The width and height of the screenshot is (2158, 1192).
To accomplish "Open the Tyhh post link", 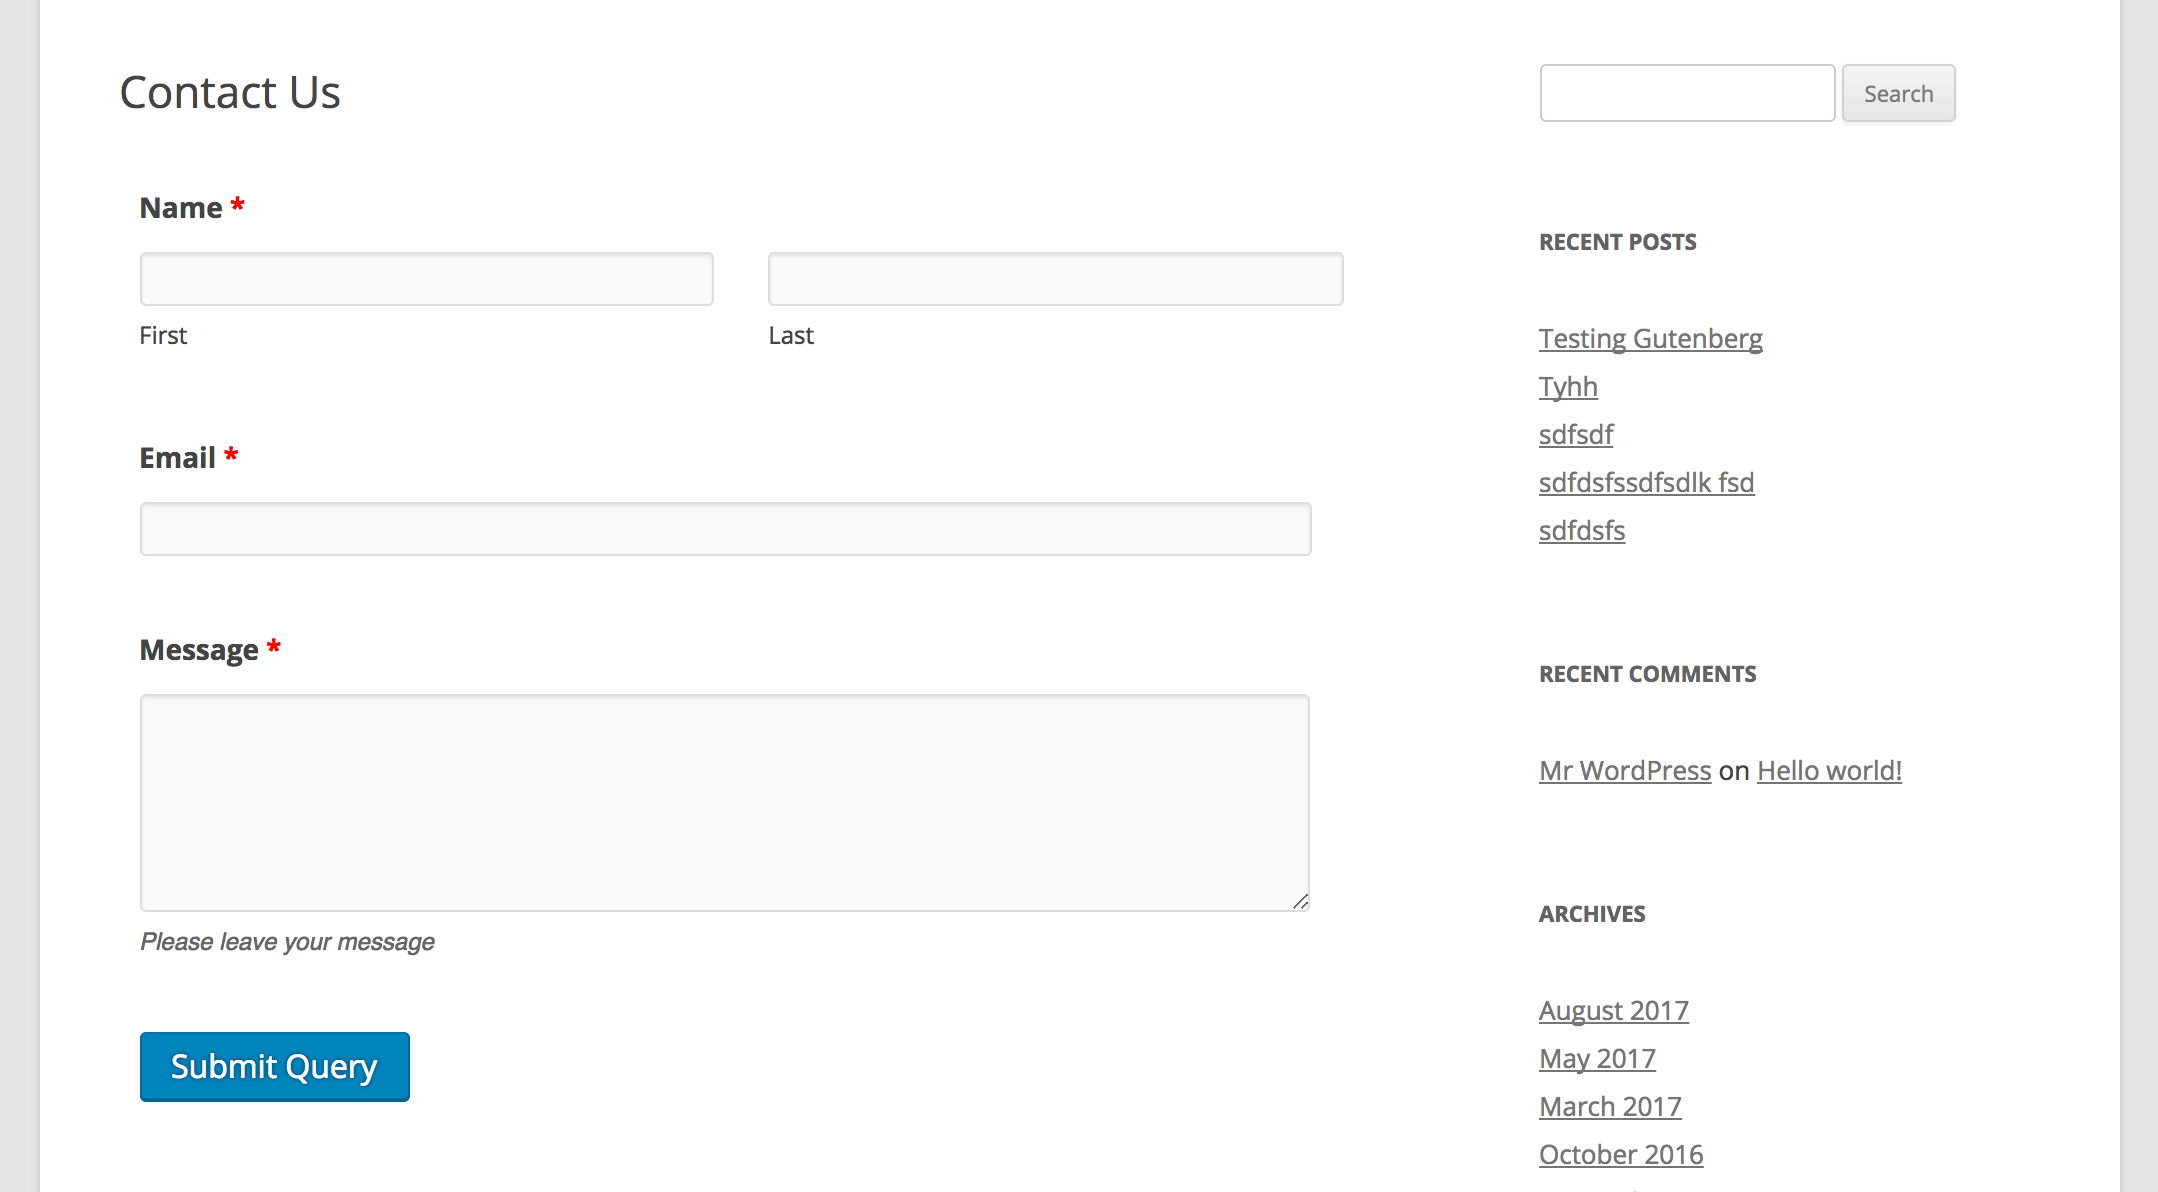I will (x=1568, y=385).
